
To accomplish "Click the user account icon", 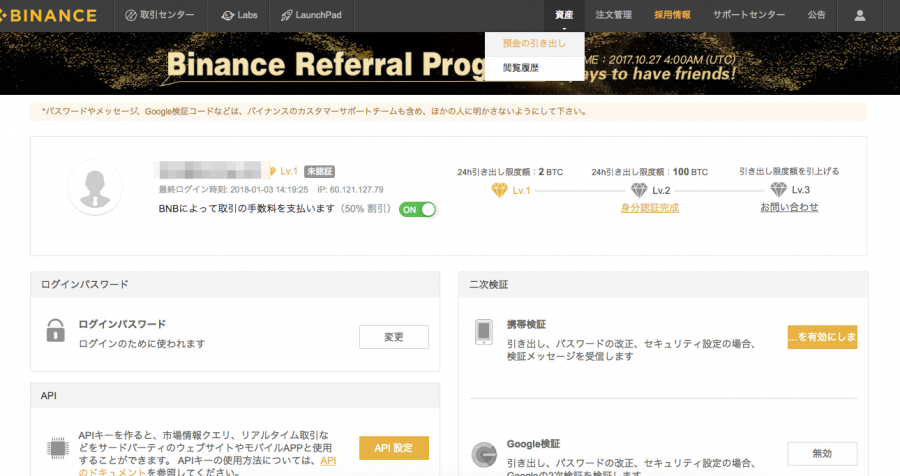I will (x=859, y=16).
